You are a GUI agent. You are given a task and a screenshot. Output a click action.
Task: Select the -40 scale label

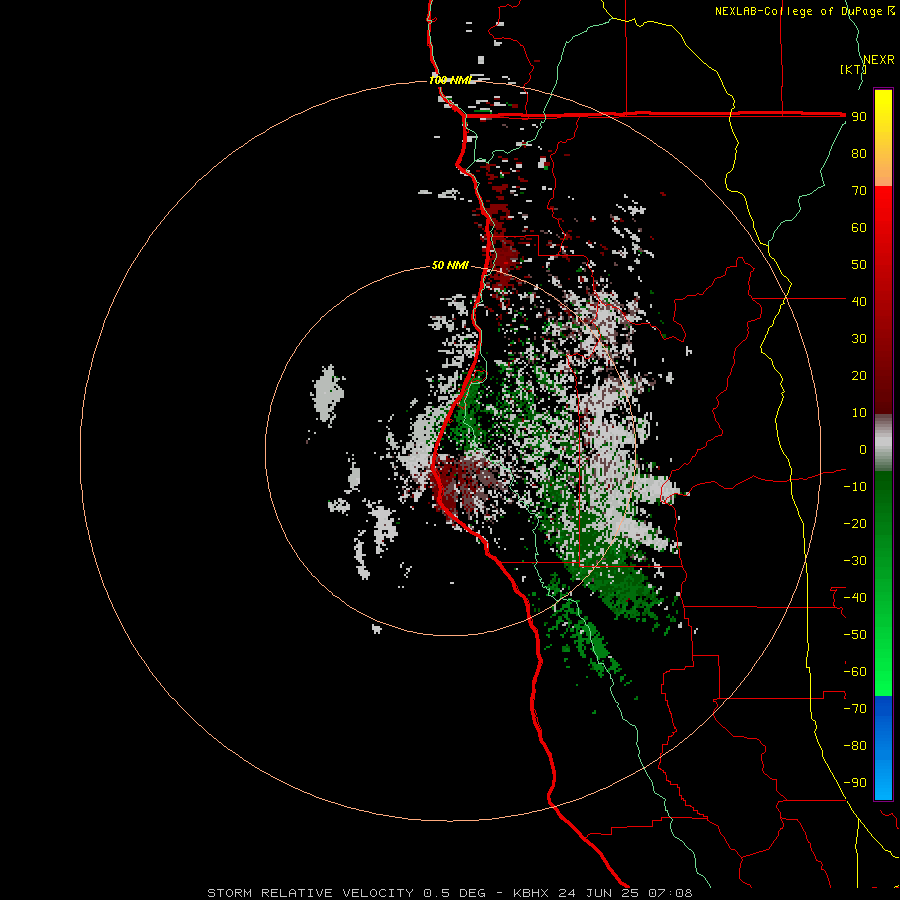[x=855, y=598]
